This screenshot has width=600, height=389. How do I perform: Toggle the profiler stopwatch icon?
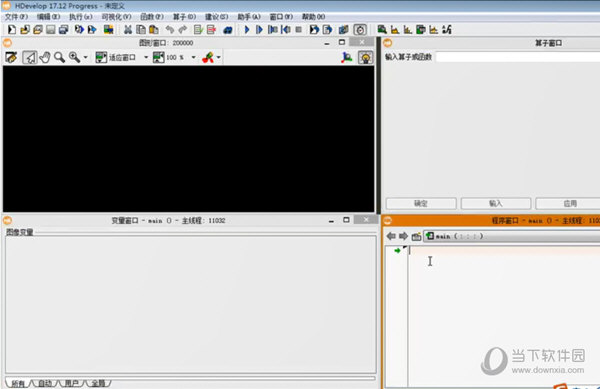coord(360,29)
